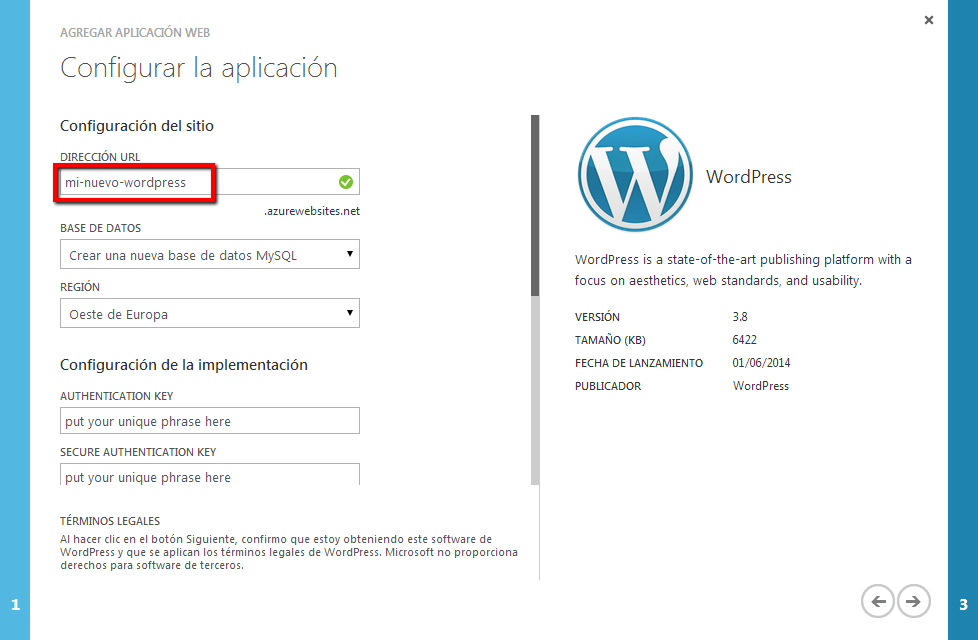This screenshot has width=978, height=640.
Task: Click the release date 01/06/2014
Action: tap(761, 363)
